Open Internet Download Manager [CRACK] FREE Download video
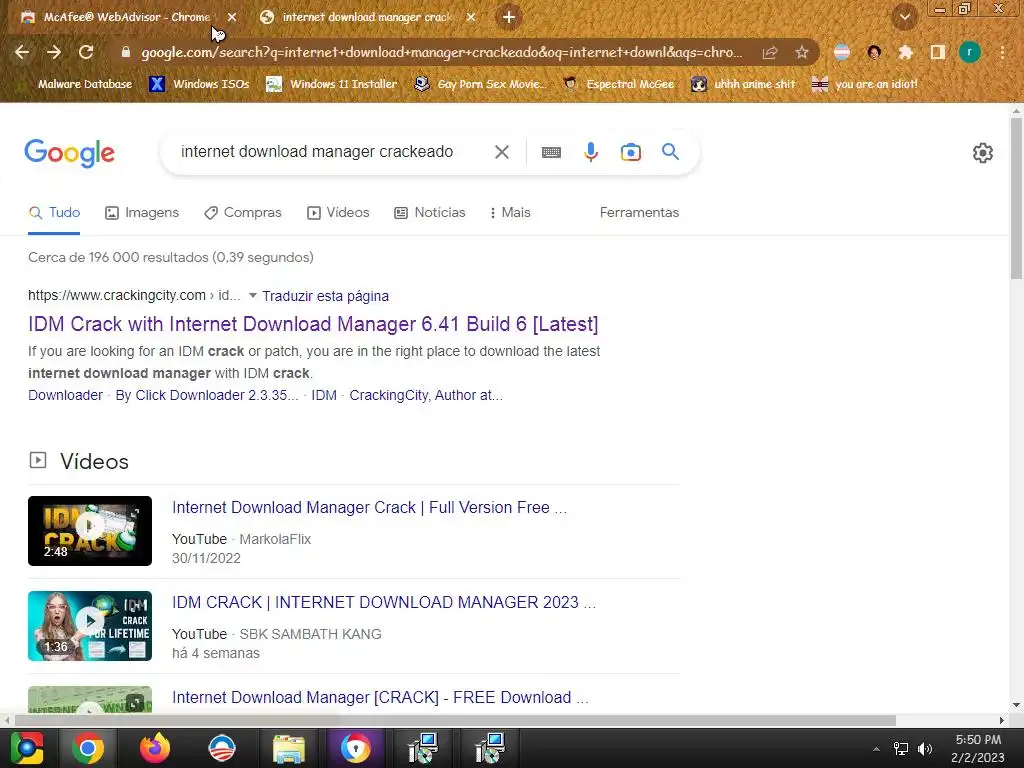Viewport: 1024px width, 768px height. 381,697
